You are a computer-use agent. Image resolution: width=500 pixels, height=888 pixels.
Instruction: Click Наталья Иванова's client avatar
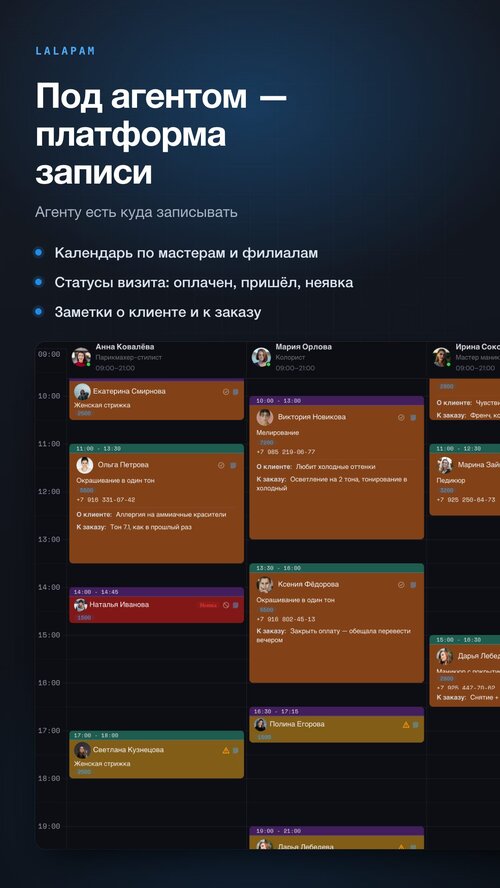click(x=80, y=605)
